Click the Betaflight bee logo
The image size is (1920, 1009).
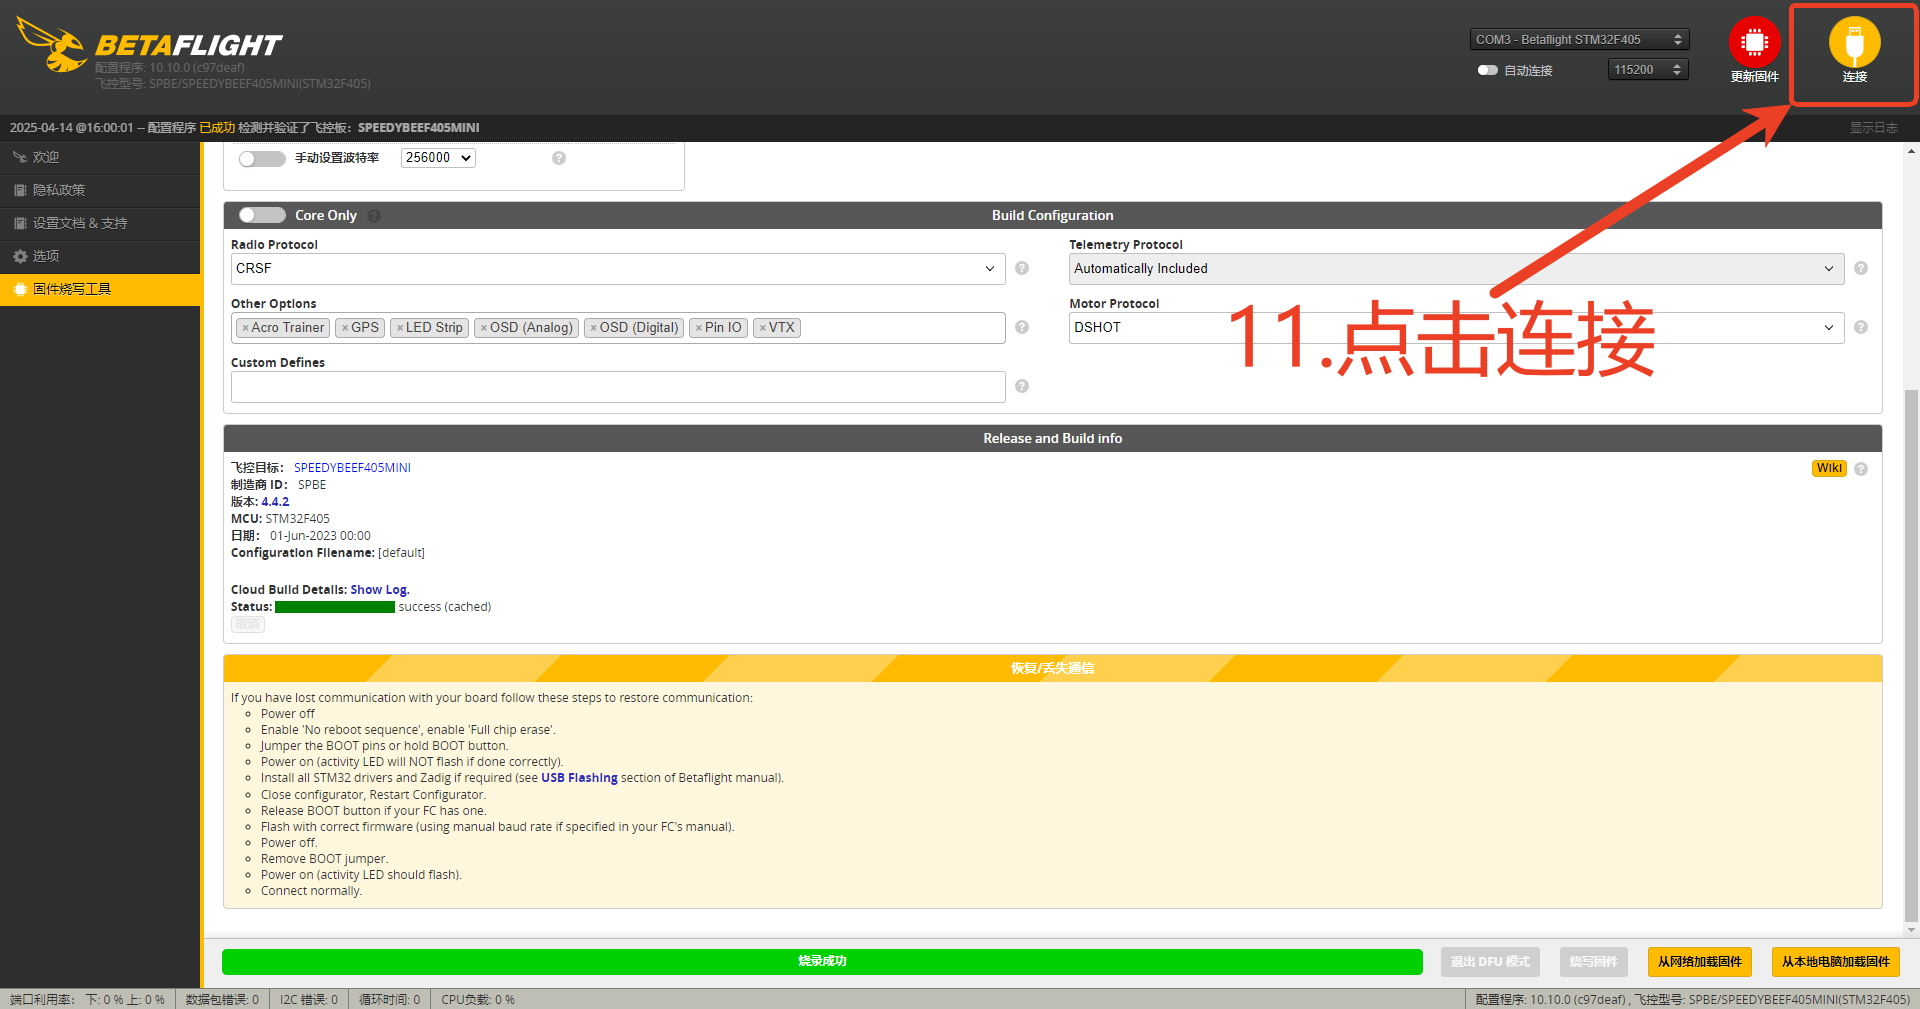52,45
